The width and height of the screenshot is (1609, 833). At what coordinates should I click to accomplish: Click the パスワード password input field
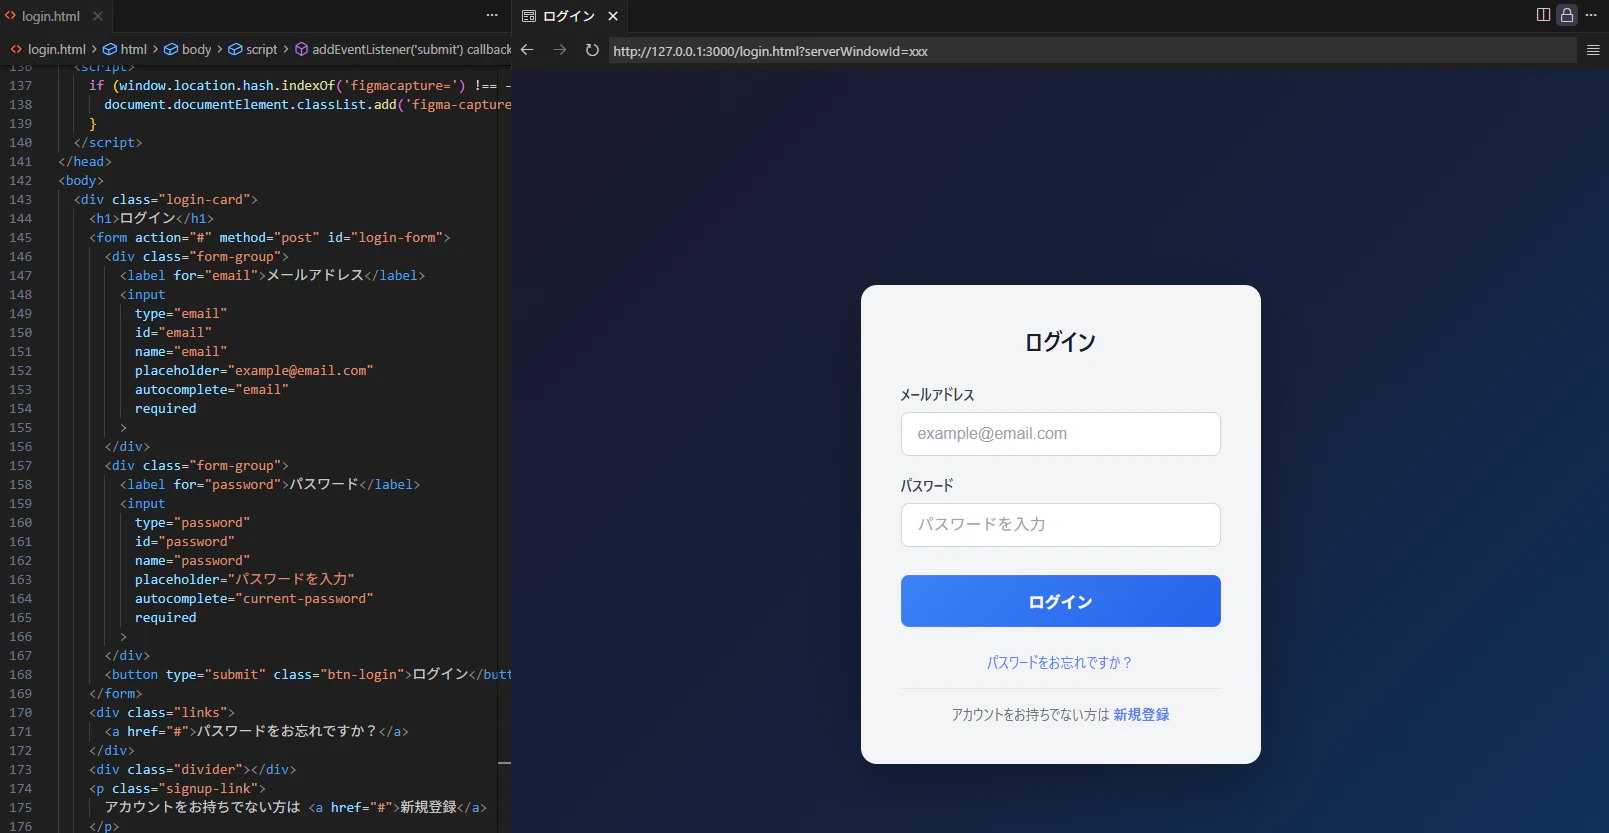coord(1060,525)
